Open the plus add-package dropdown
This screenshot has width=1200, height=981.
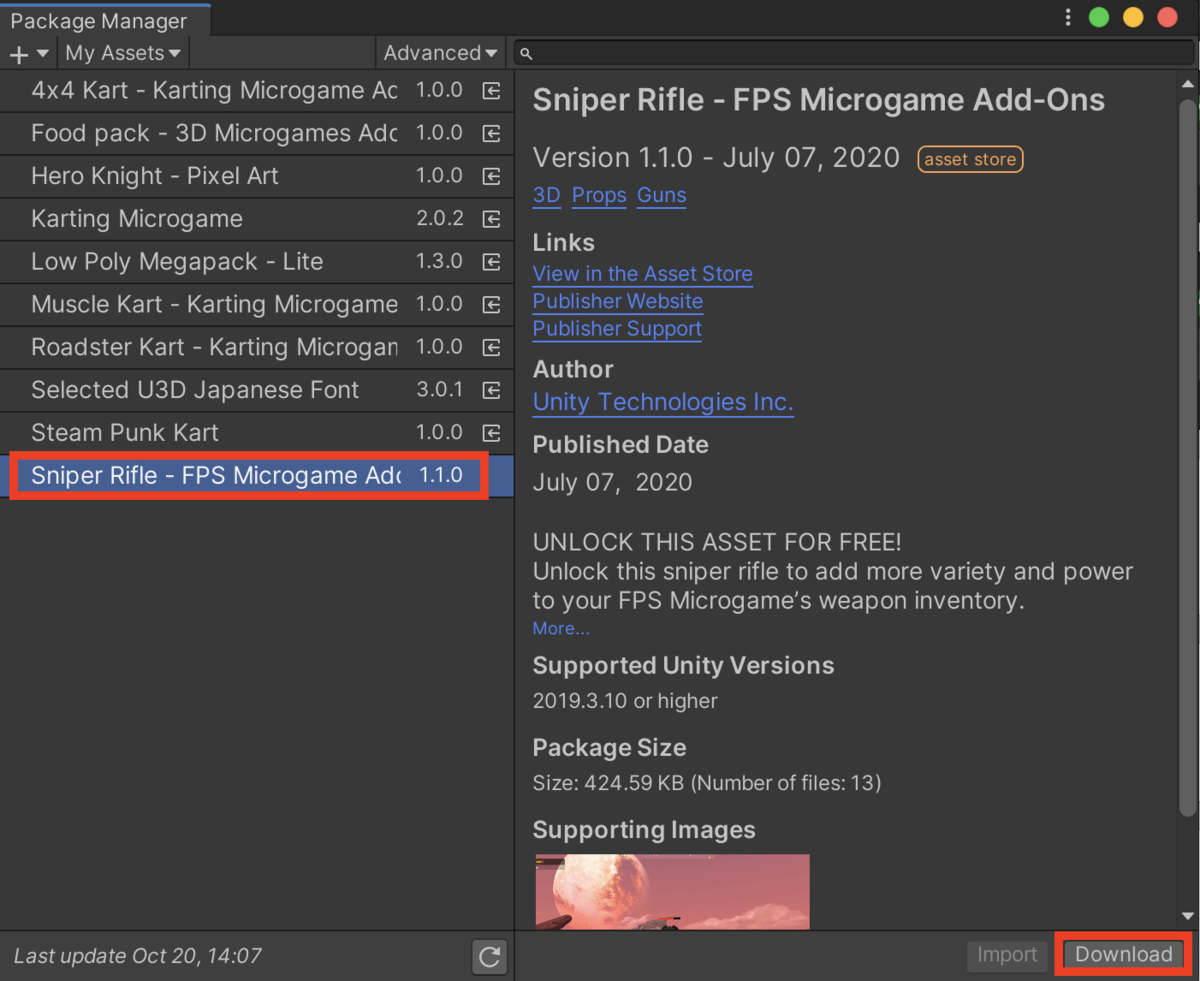coord(28,54)
